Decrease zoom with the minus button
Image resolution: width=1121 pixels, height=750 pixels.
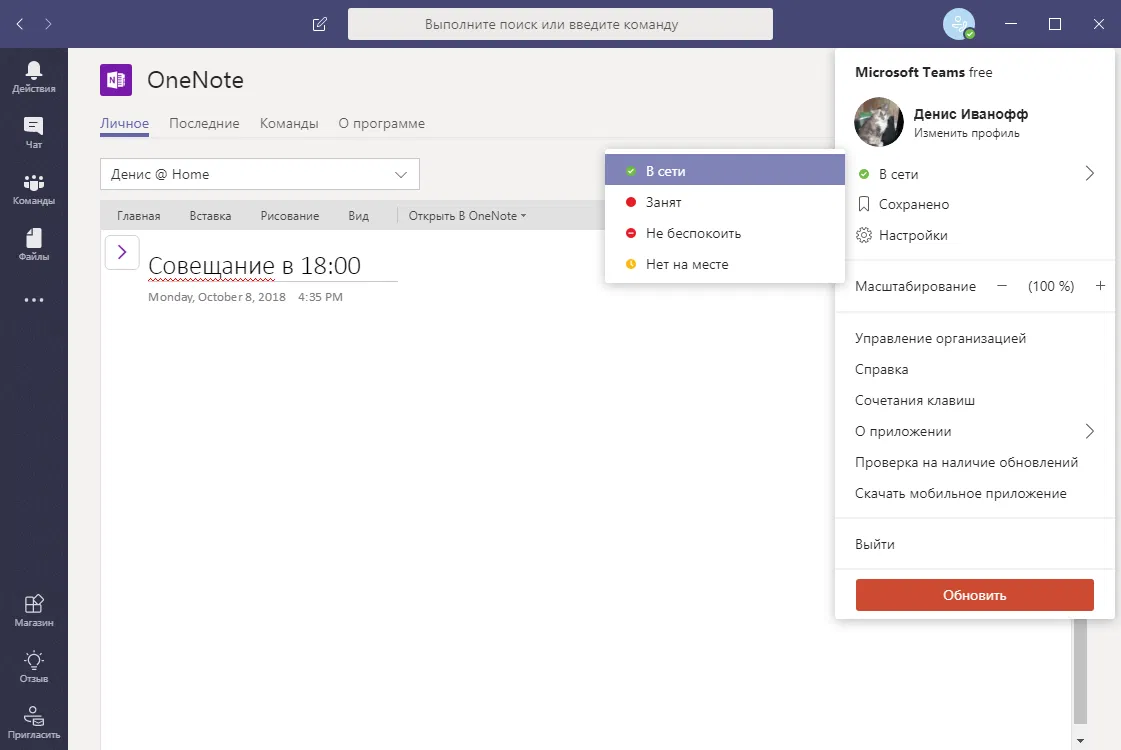(1002, 286)
